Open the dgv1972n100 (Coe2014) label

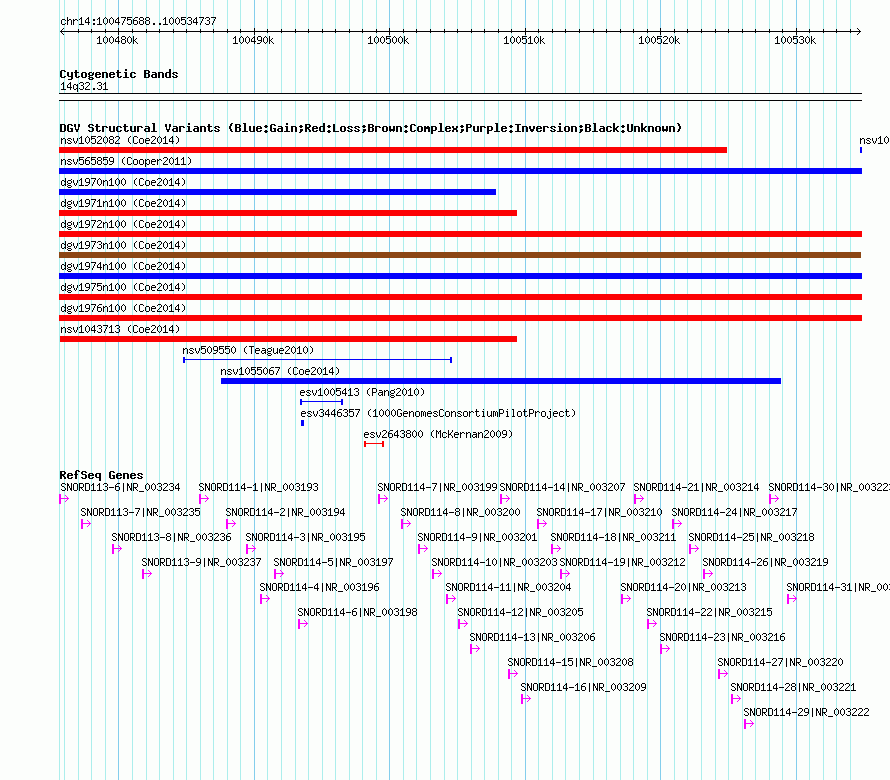(123, 224)
